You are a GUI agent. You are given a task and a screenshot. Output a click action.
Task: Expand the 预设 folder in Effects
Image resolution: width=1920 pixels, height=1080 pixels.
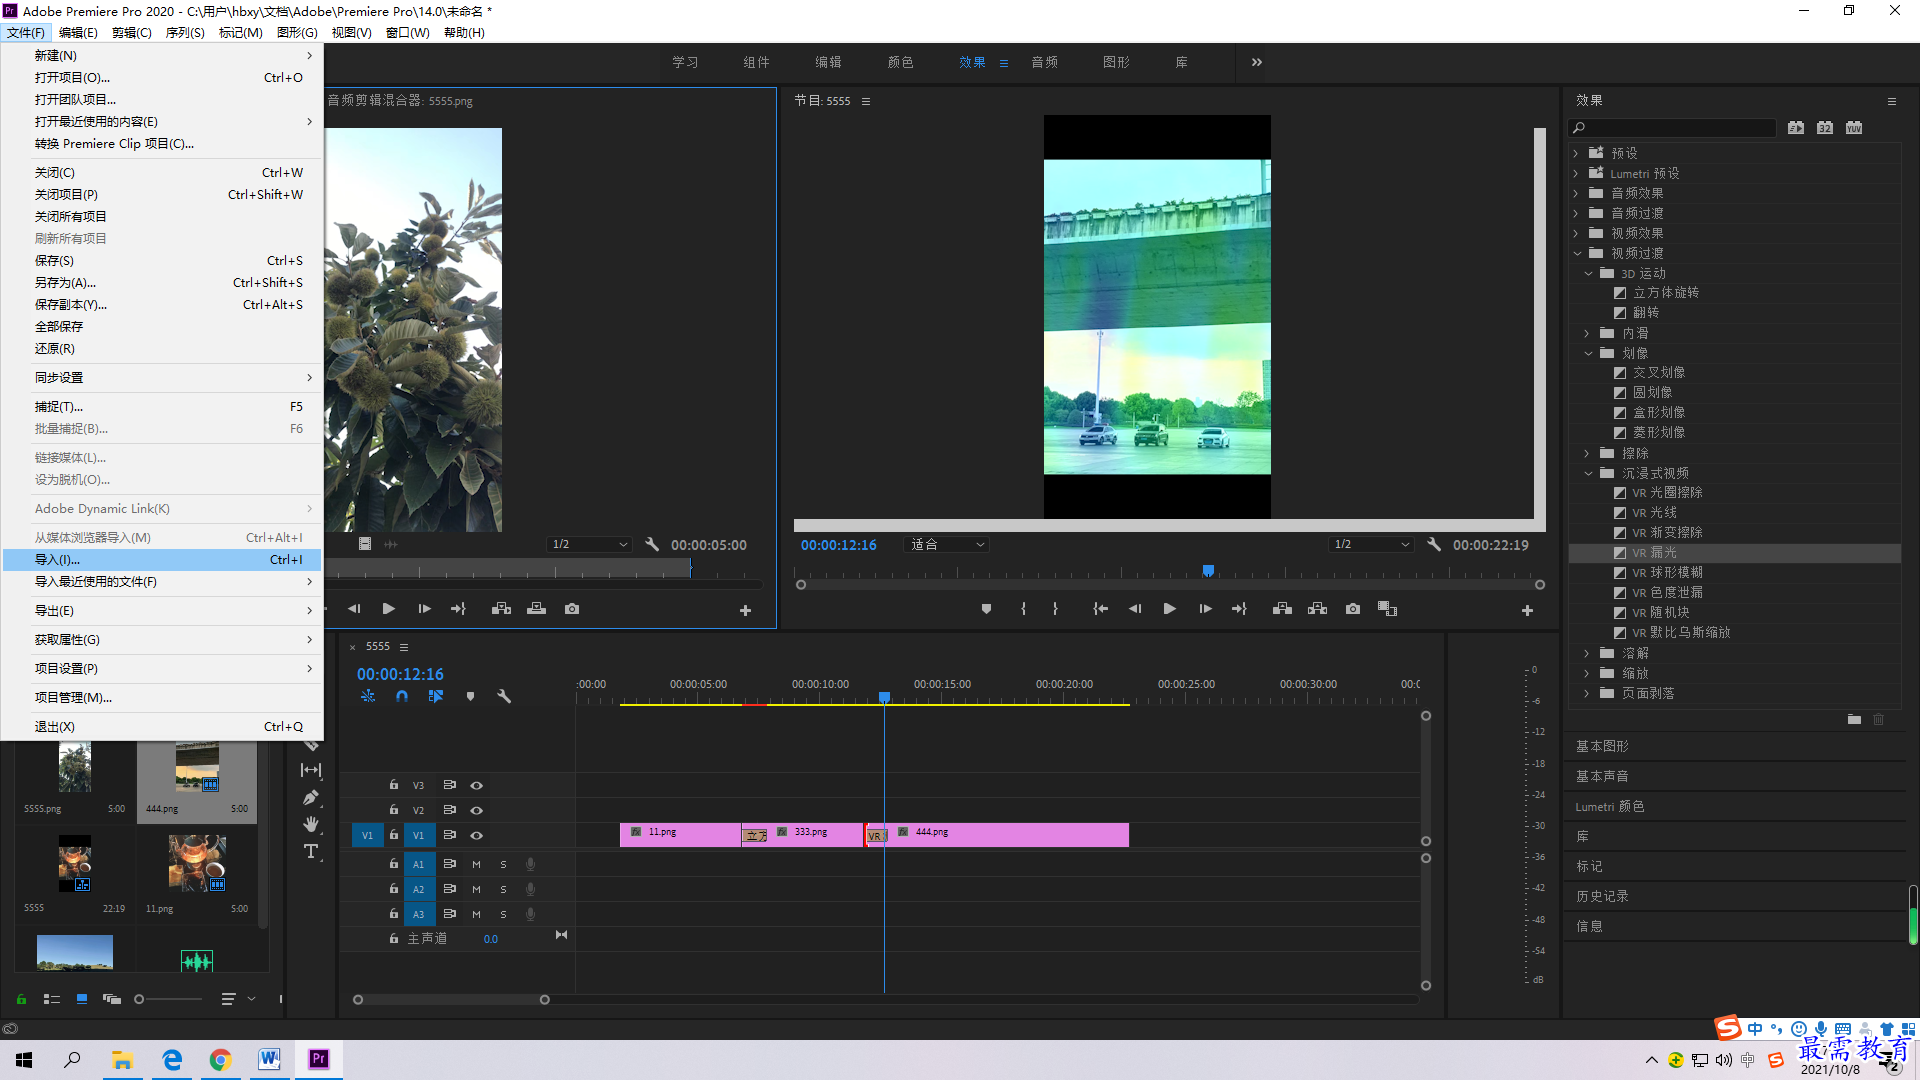(x=1576, y=153)
